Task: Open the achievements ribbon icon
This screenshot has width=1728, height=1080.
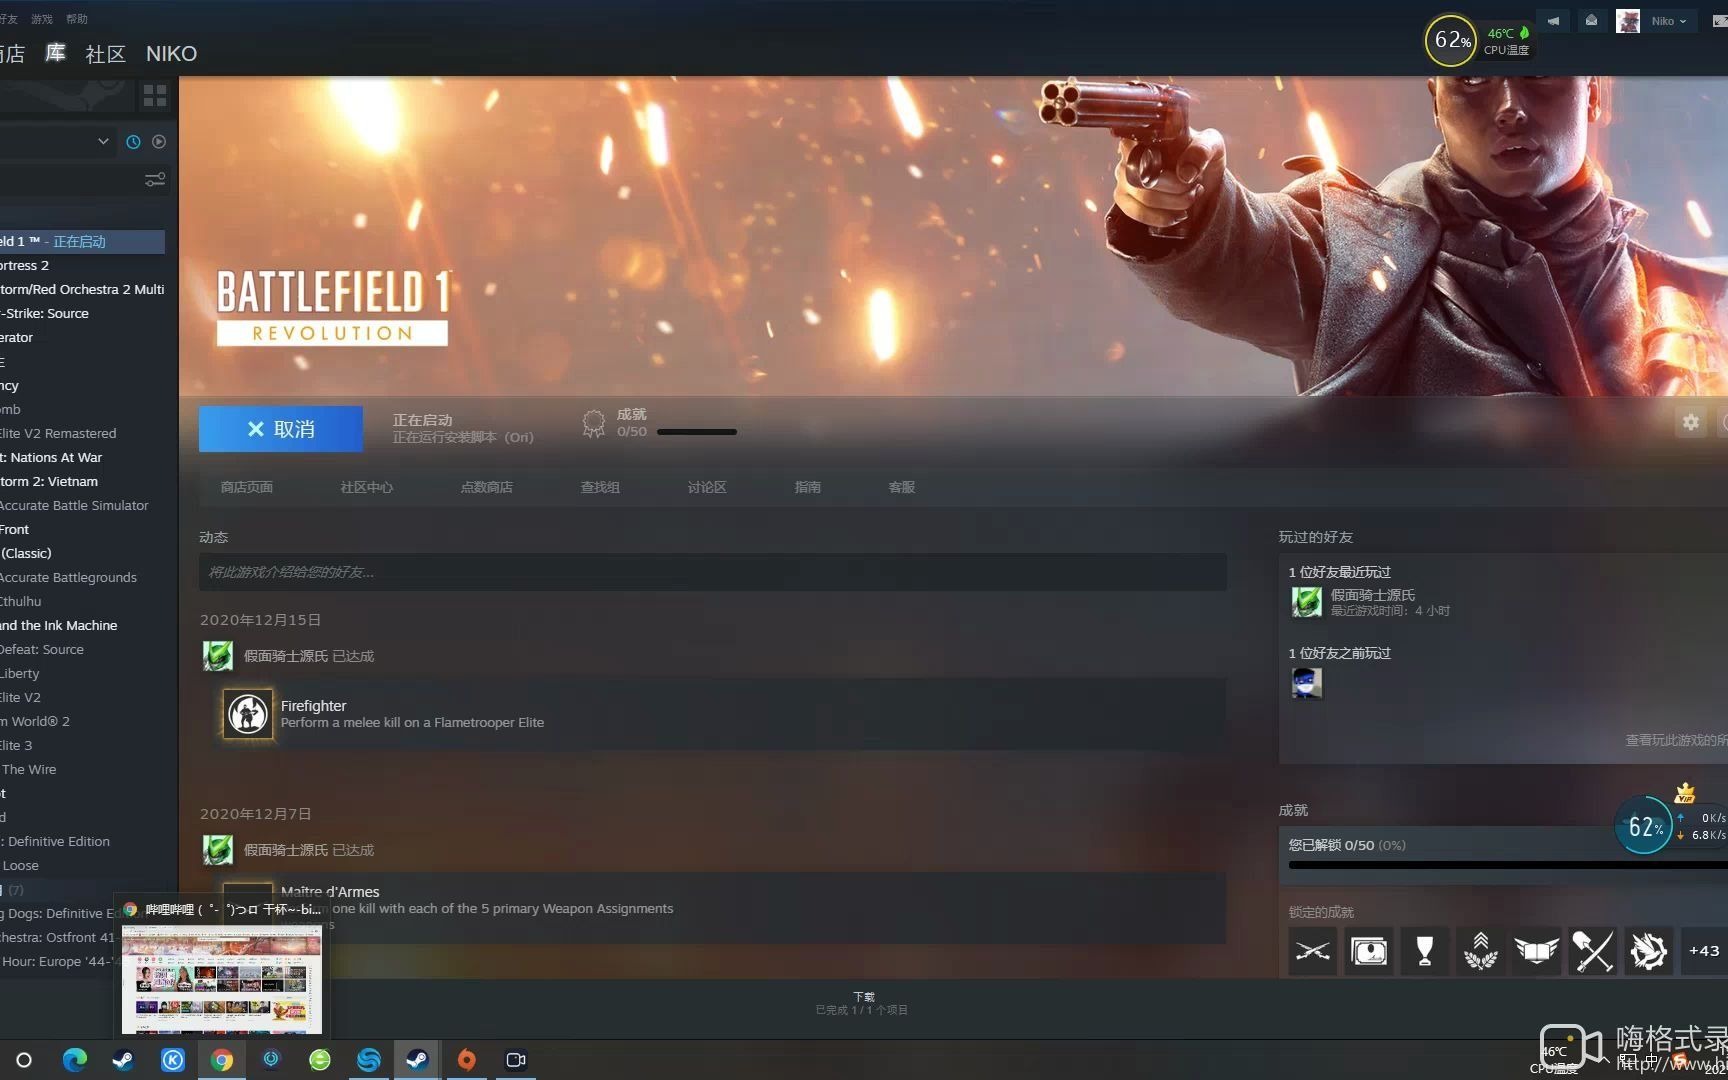Action: point(594,423)
